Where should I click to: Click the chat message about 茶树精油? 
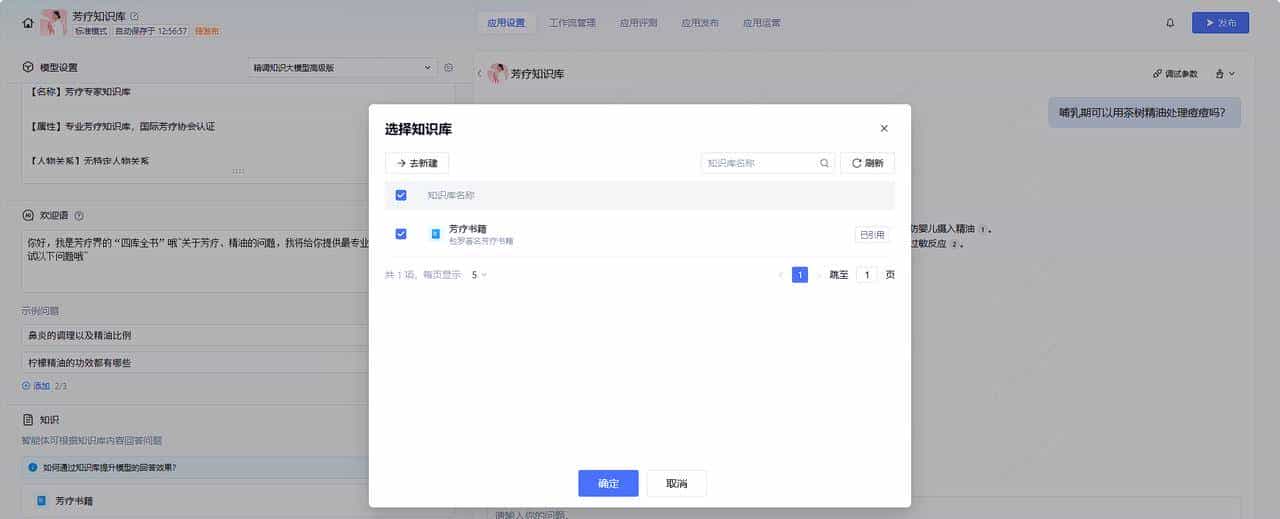[x=1145, y=112]
